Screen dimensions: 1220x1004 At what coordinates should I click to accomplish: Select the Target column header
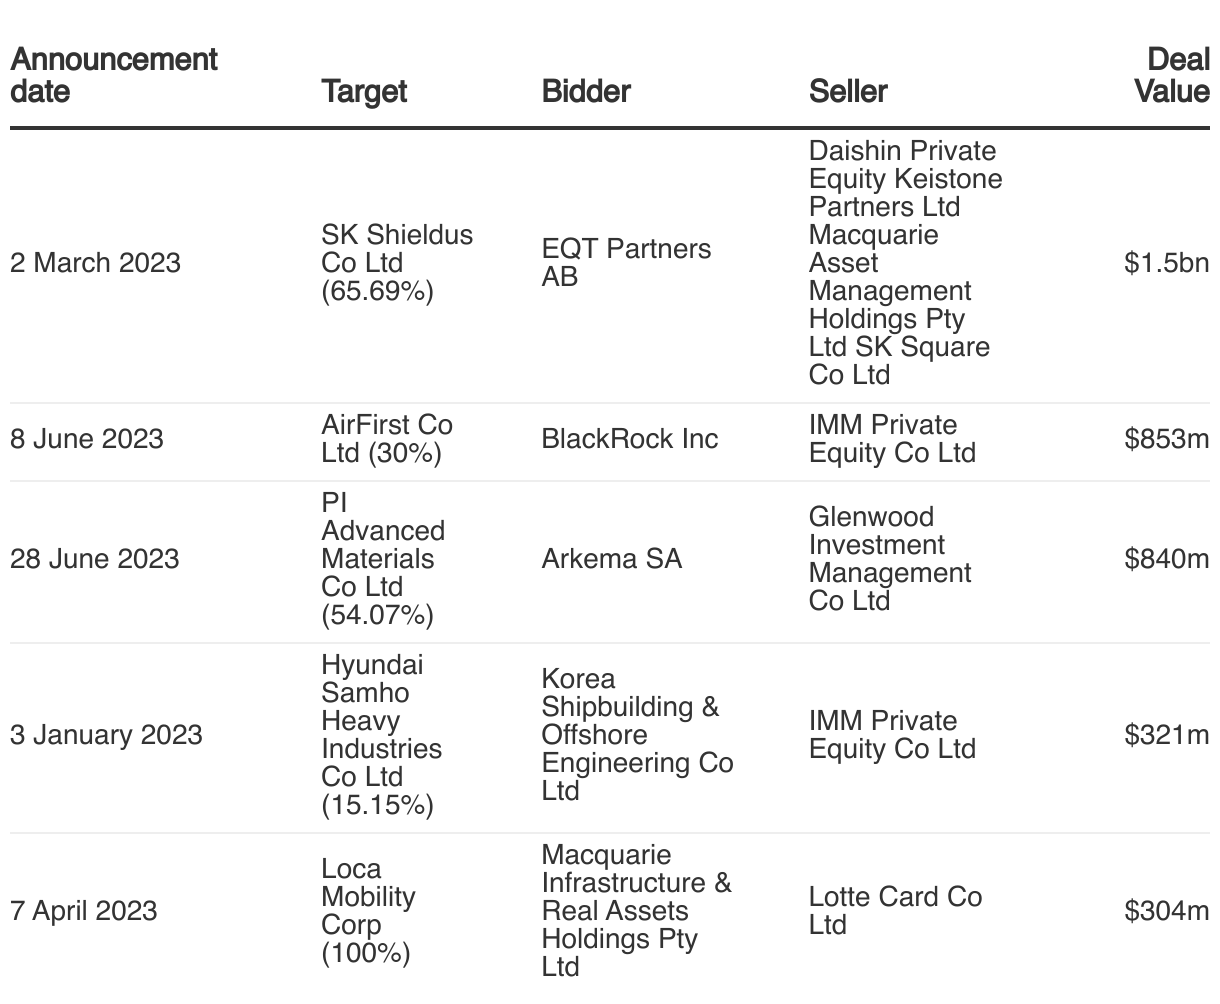coord(364,91)
